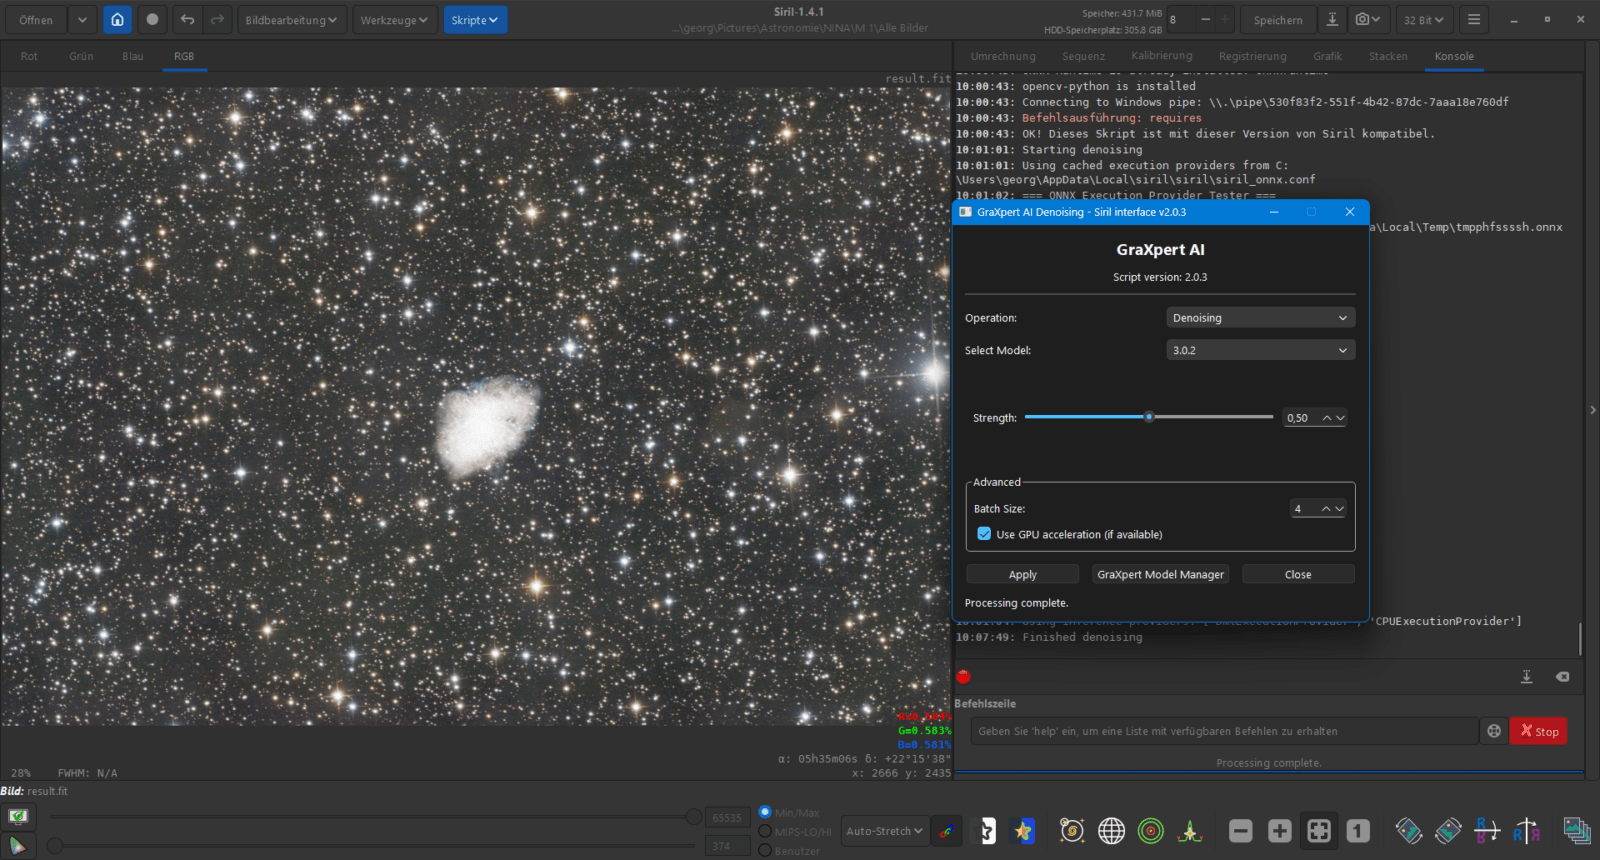
Task: Click the zoom in plus icon
Action: [1280, 831]
